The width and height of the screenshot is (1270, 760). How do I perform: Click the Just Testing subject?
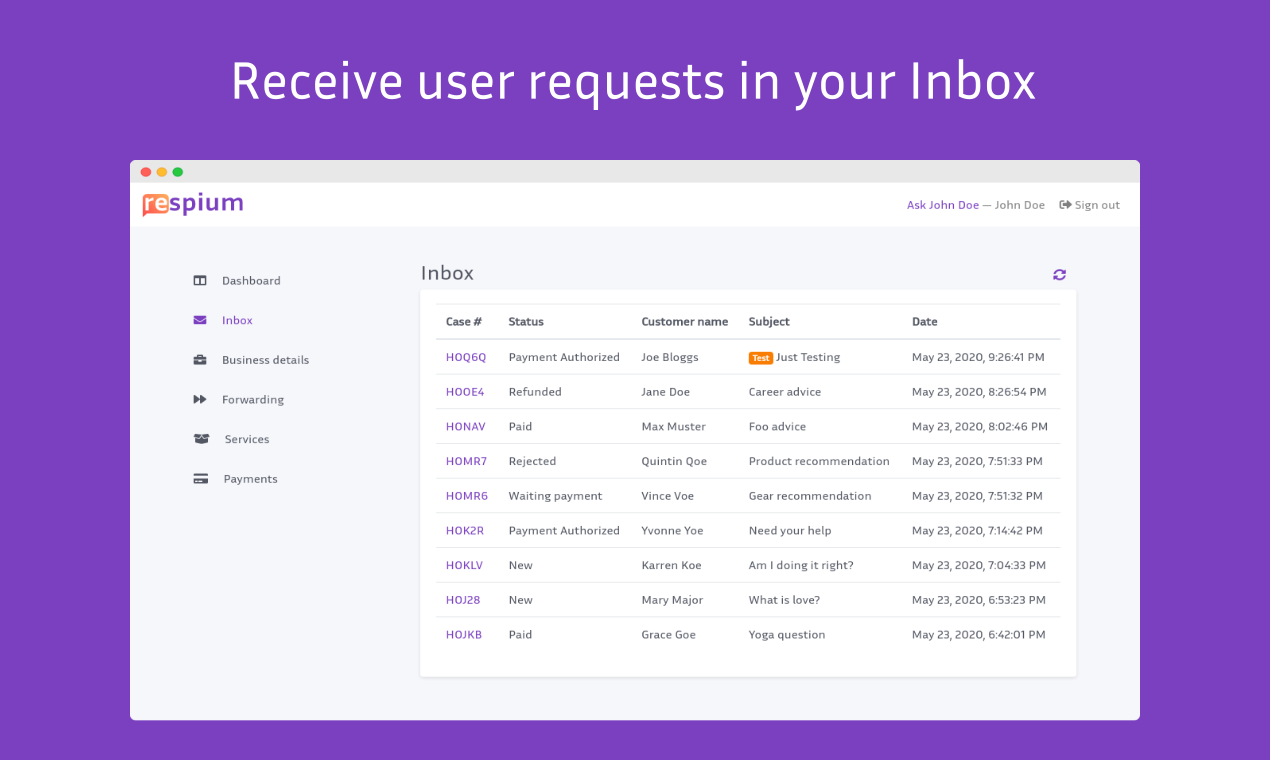coord(808,357)
